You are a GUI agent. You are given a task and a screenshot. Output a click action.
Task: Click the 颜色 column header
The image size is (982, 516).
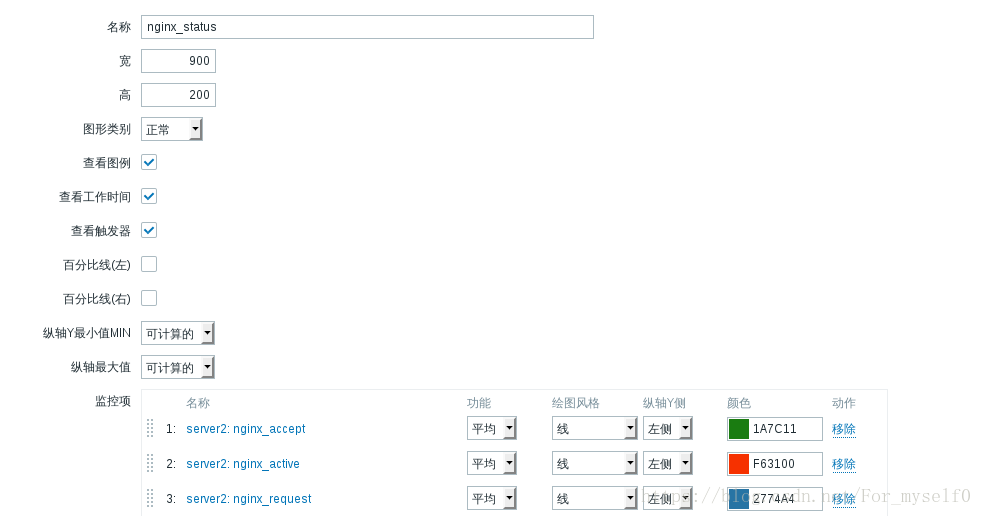pyautogui.click(x=739, y=403)
